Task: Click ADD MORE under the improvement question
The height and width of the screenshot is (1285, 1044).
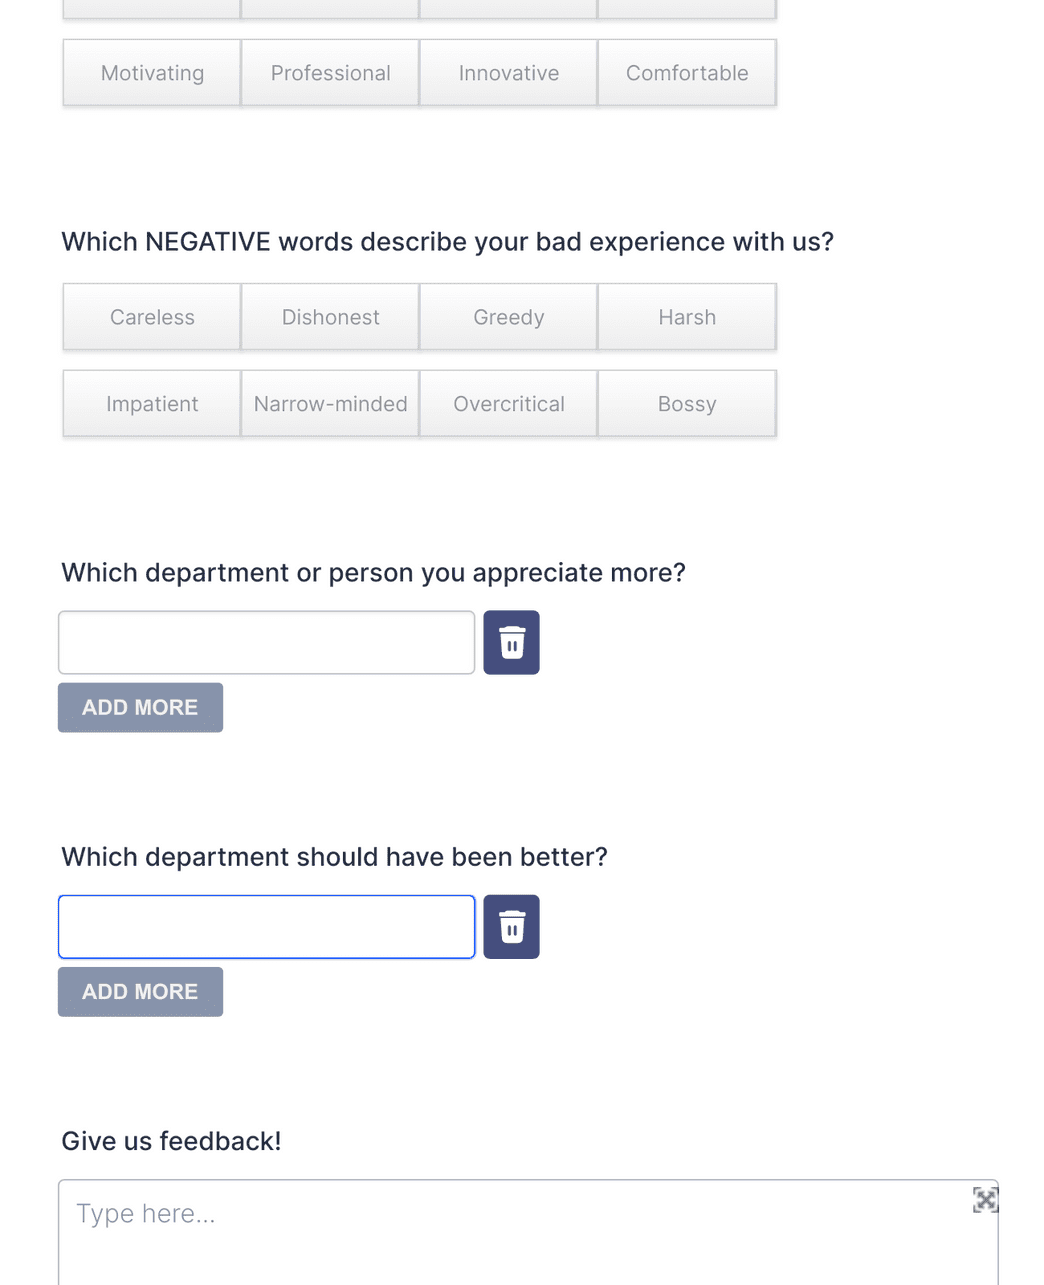Action: [x=140, y=991]
